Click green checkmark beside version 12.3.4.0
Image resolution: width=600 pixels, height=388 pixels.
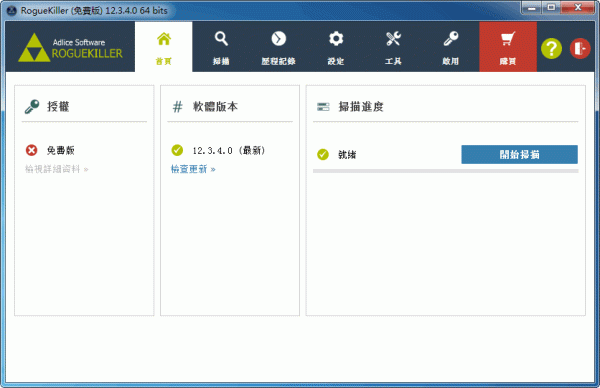(177, 150)
